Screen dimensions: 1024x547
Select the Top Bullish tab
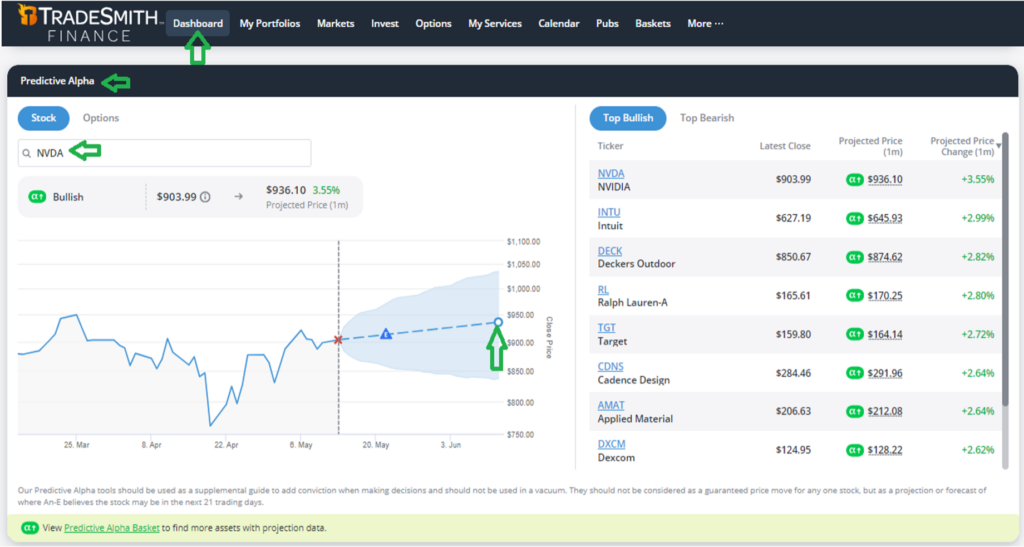[x=628, y=118]
